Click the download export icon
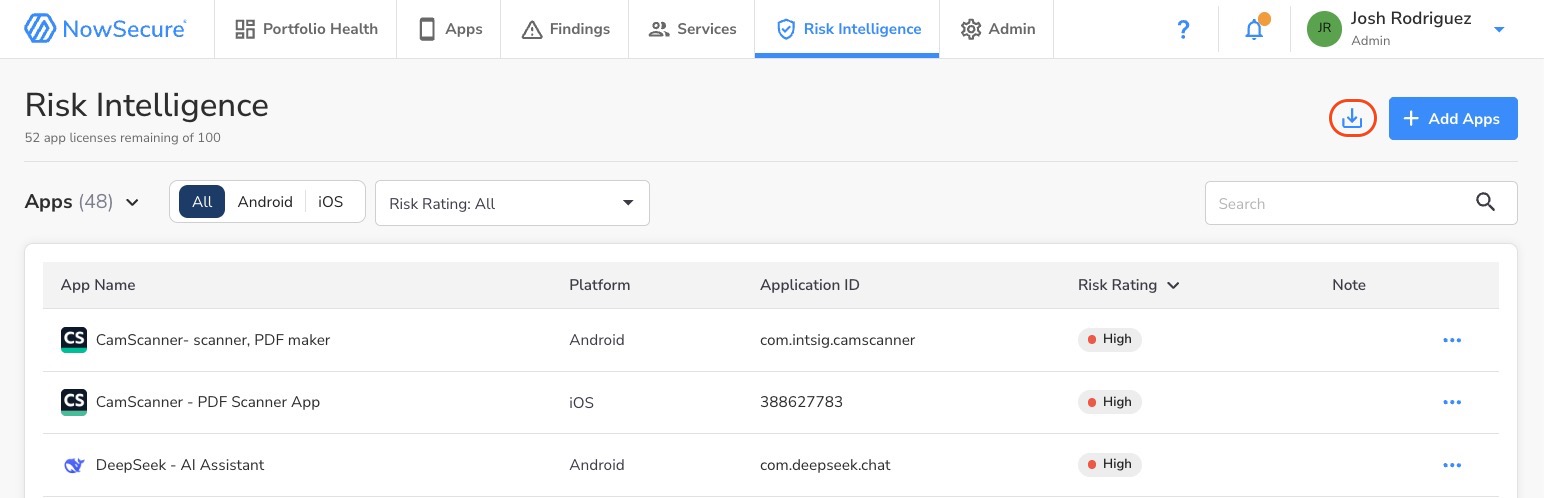 [1352, 118]
